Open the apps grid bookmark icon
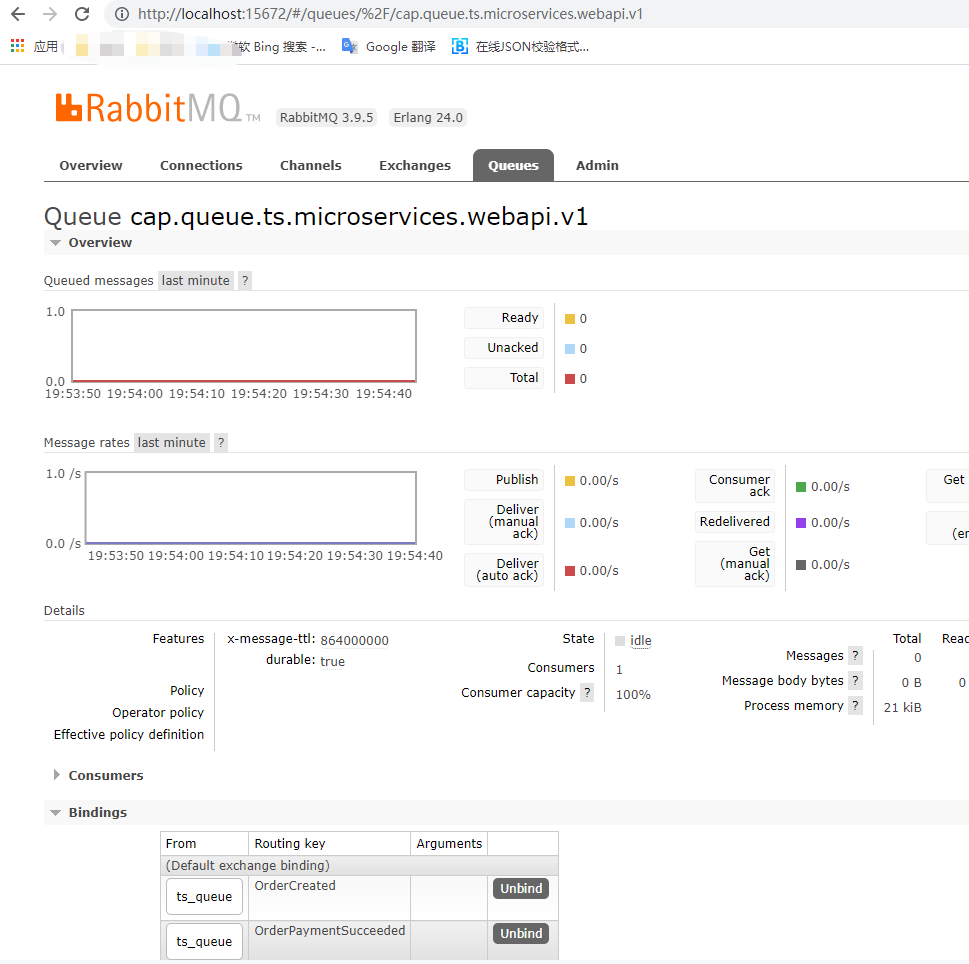 (x=17, y=46)
